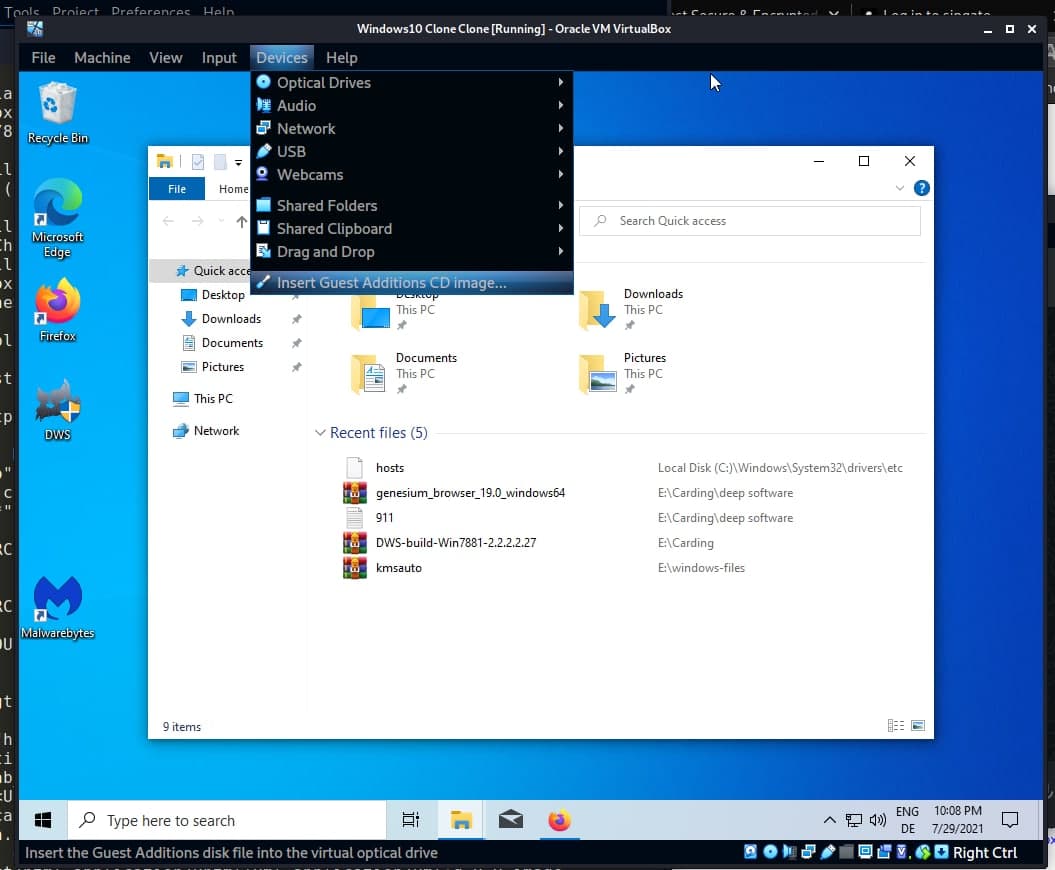Select the Malwarebytes desktop shortcut

pos(57,608)
